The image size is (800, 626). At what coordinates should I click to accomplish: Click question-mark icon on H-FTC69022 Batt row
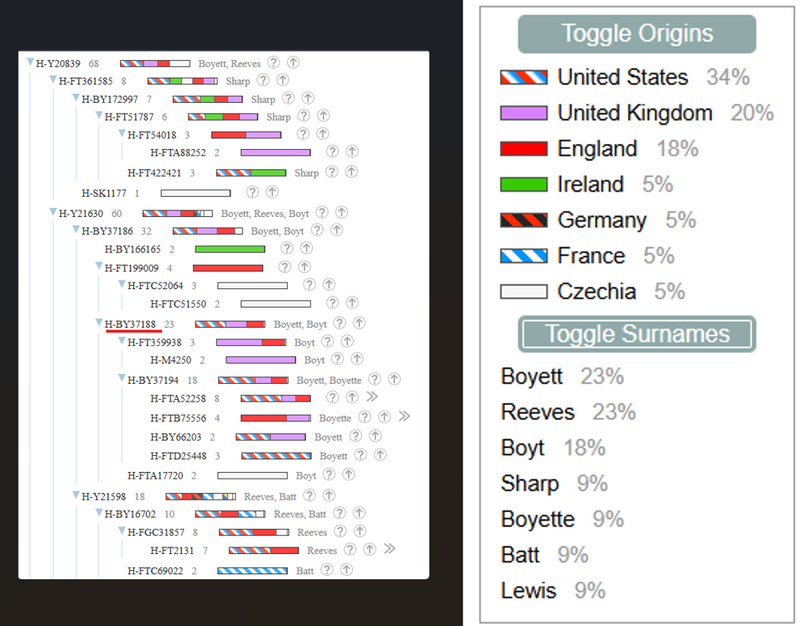[327, 570]
